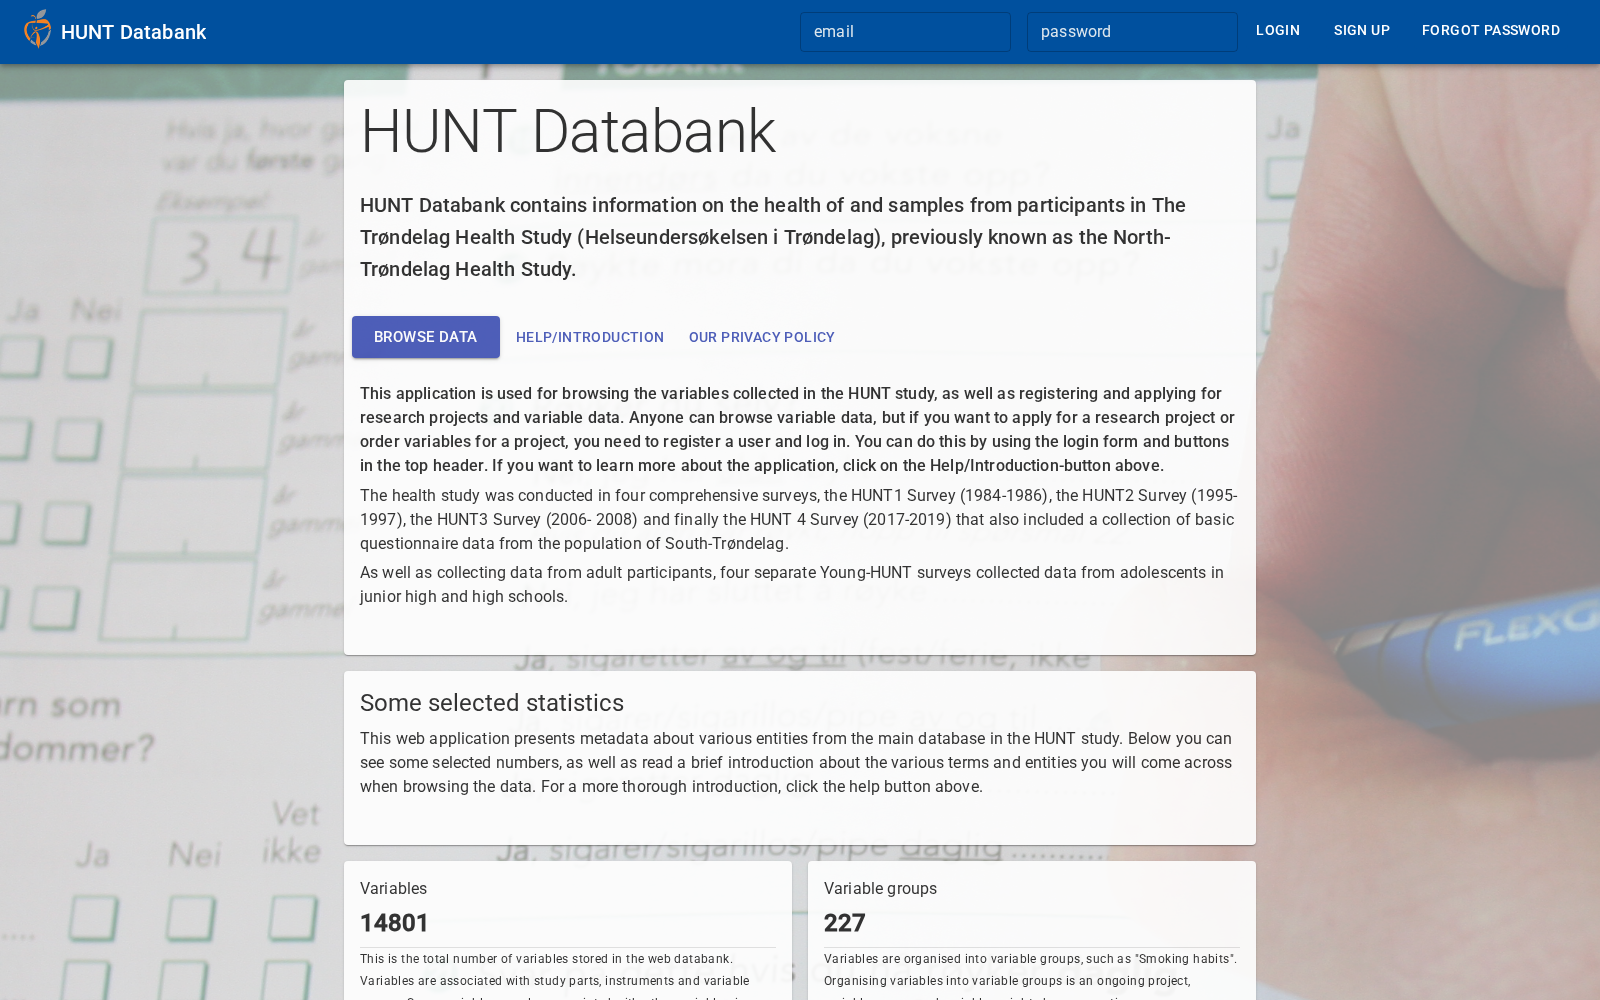Focus the email input field
Image resolution: width=1600 pixels, height=1000 pixels.
(x=905, y=32)
